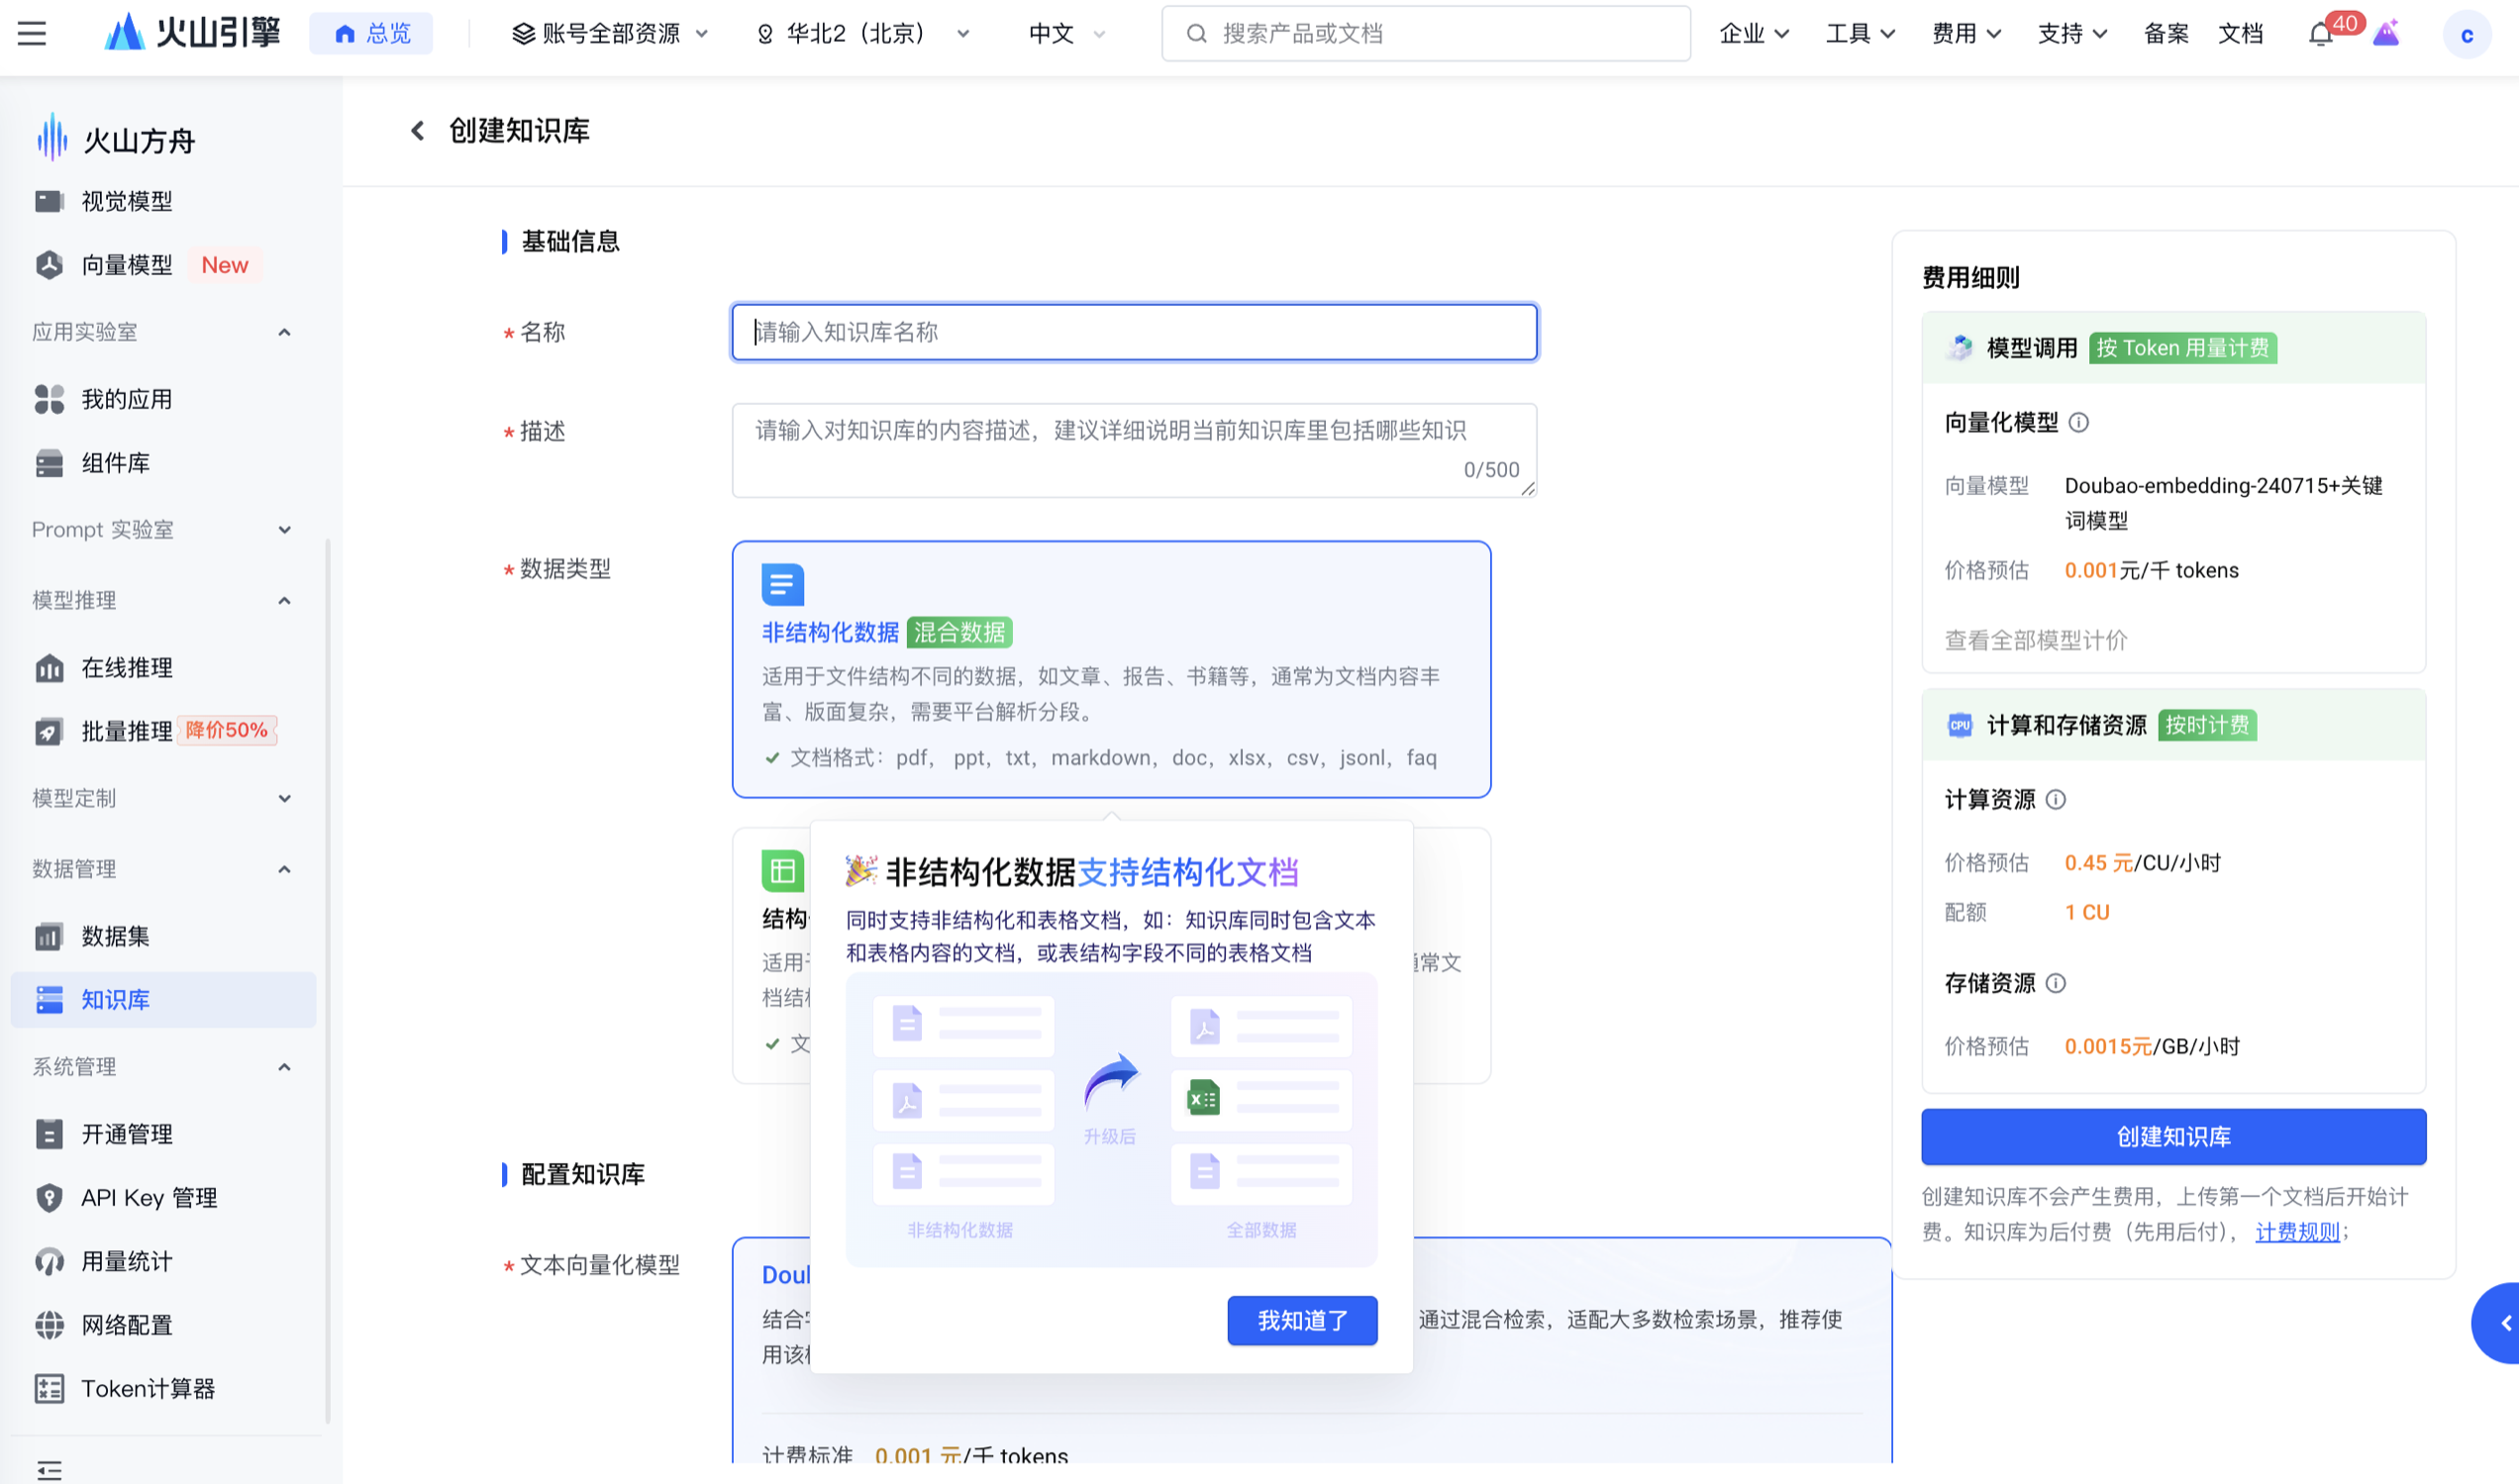Focus the 名称 knowledge base name field
The image size is (2519, 1484).
(x=1134, y=332)
